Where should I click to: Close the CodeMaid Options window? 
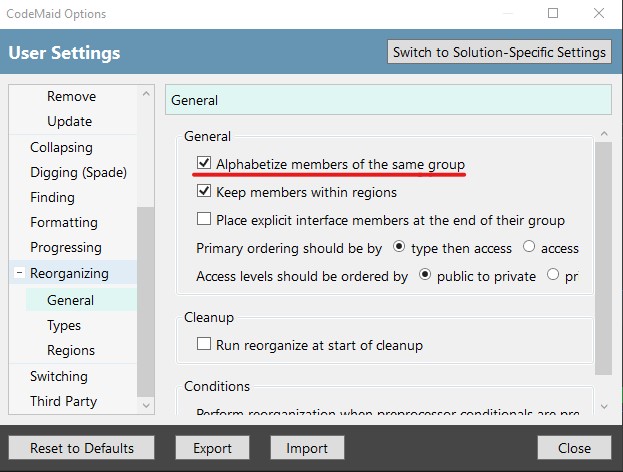pyautogui.click(x=599, y=13)
